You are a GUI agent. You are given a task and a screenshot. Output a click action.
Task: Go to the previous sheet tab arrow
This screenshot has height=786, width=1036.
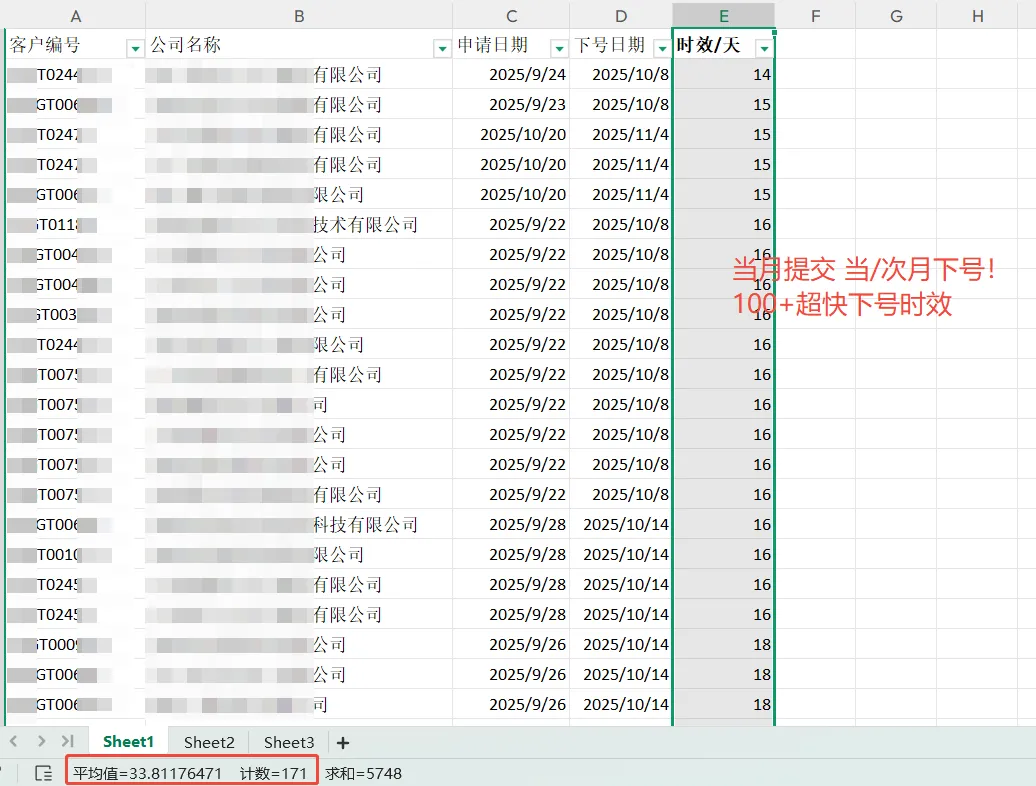(x=14, y=741)
